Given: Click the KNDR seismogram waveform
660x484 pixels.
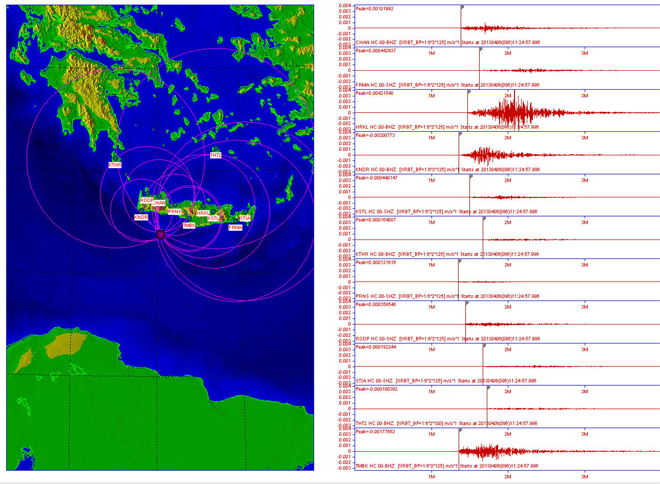Looking at the screenshot, I should point(480,155).
